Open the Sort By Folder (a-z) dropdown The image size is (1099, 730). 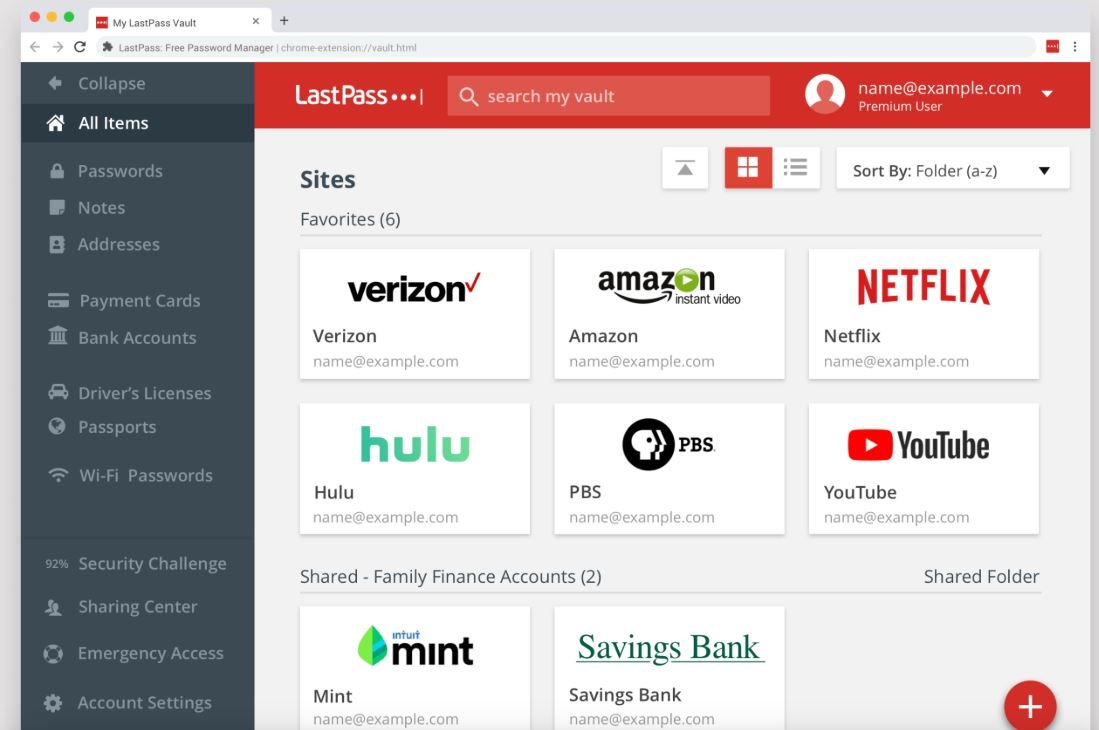click(x=953, y=168)
